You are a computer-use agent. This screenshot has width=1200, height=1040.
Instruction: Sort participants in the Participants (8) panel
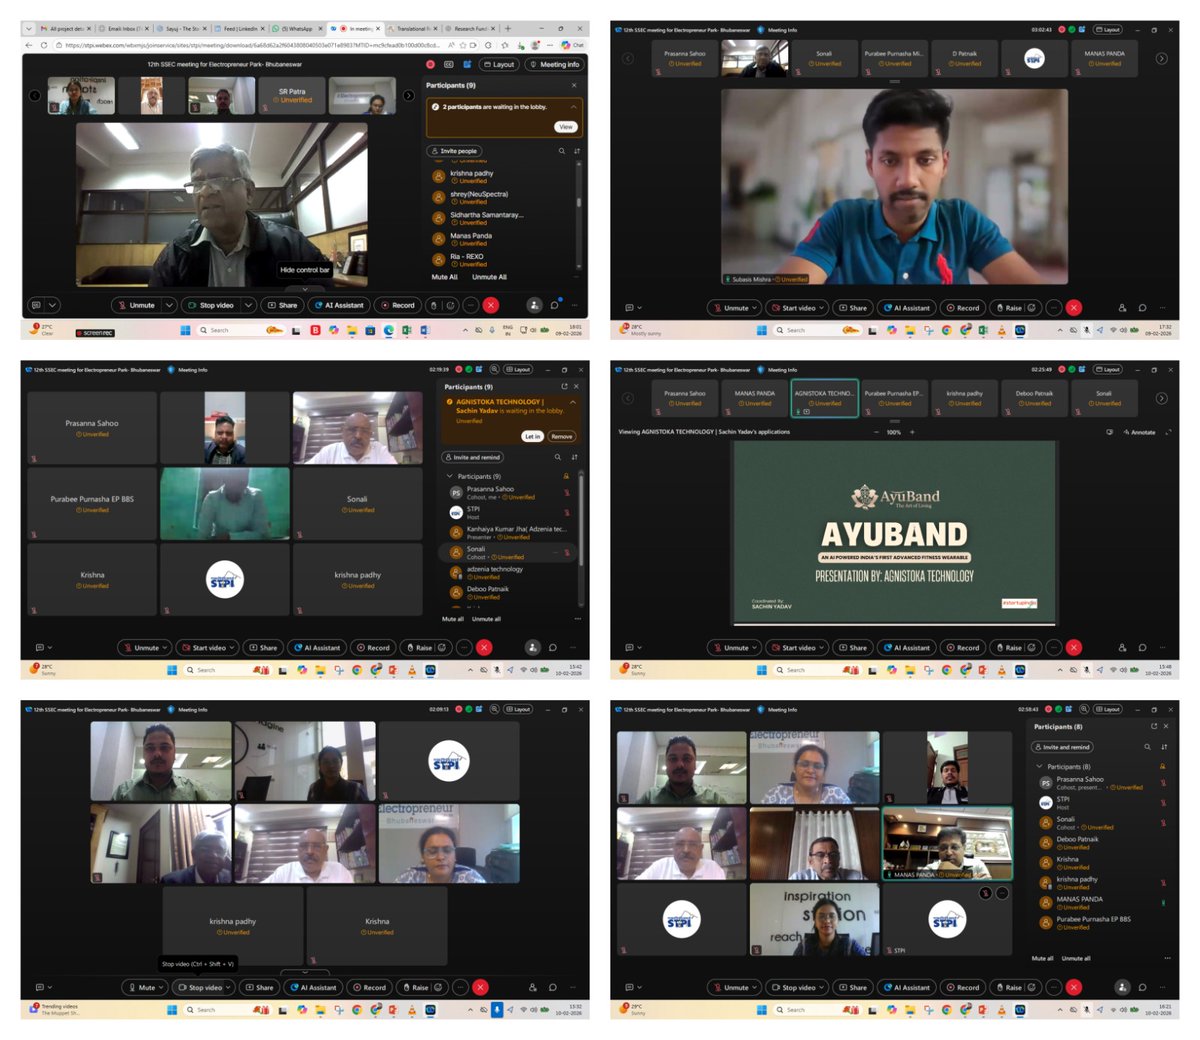tap(1163, 747)
